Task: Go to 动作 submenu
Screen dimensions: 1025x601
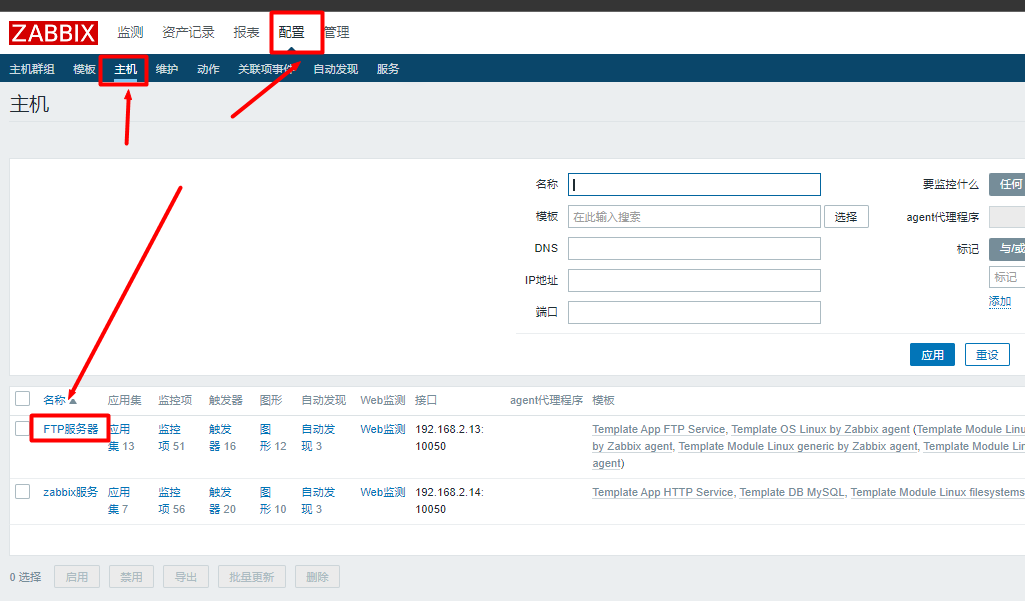Action: pos(208,69)
